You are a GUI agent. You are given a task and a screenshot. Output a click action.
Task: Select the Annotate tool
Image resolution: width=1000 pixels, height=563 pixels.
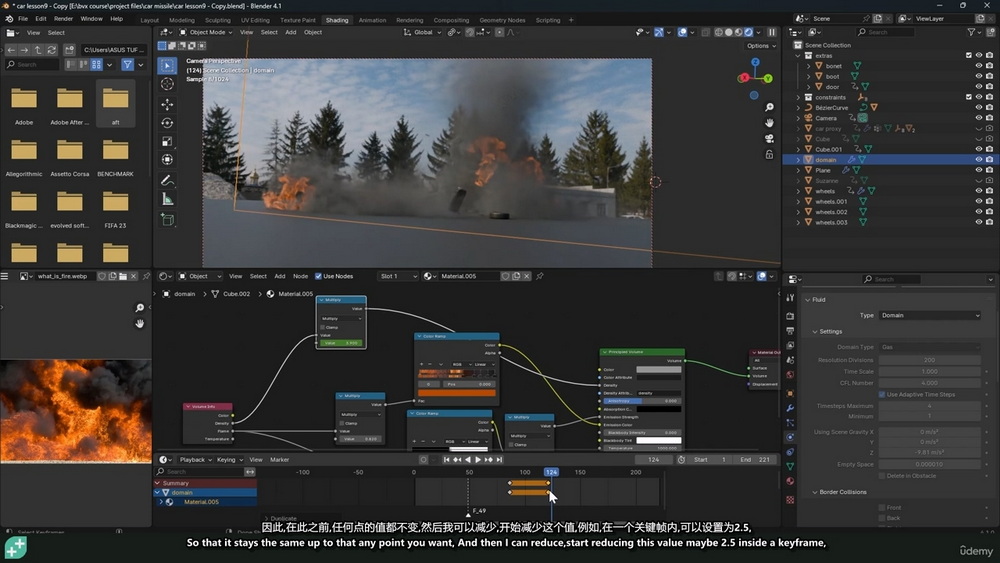tap(167, 181)
